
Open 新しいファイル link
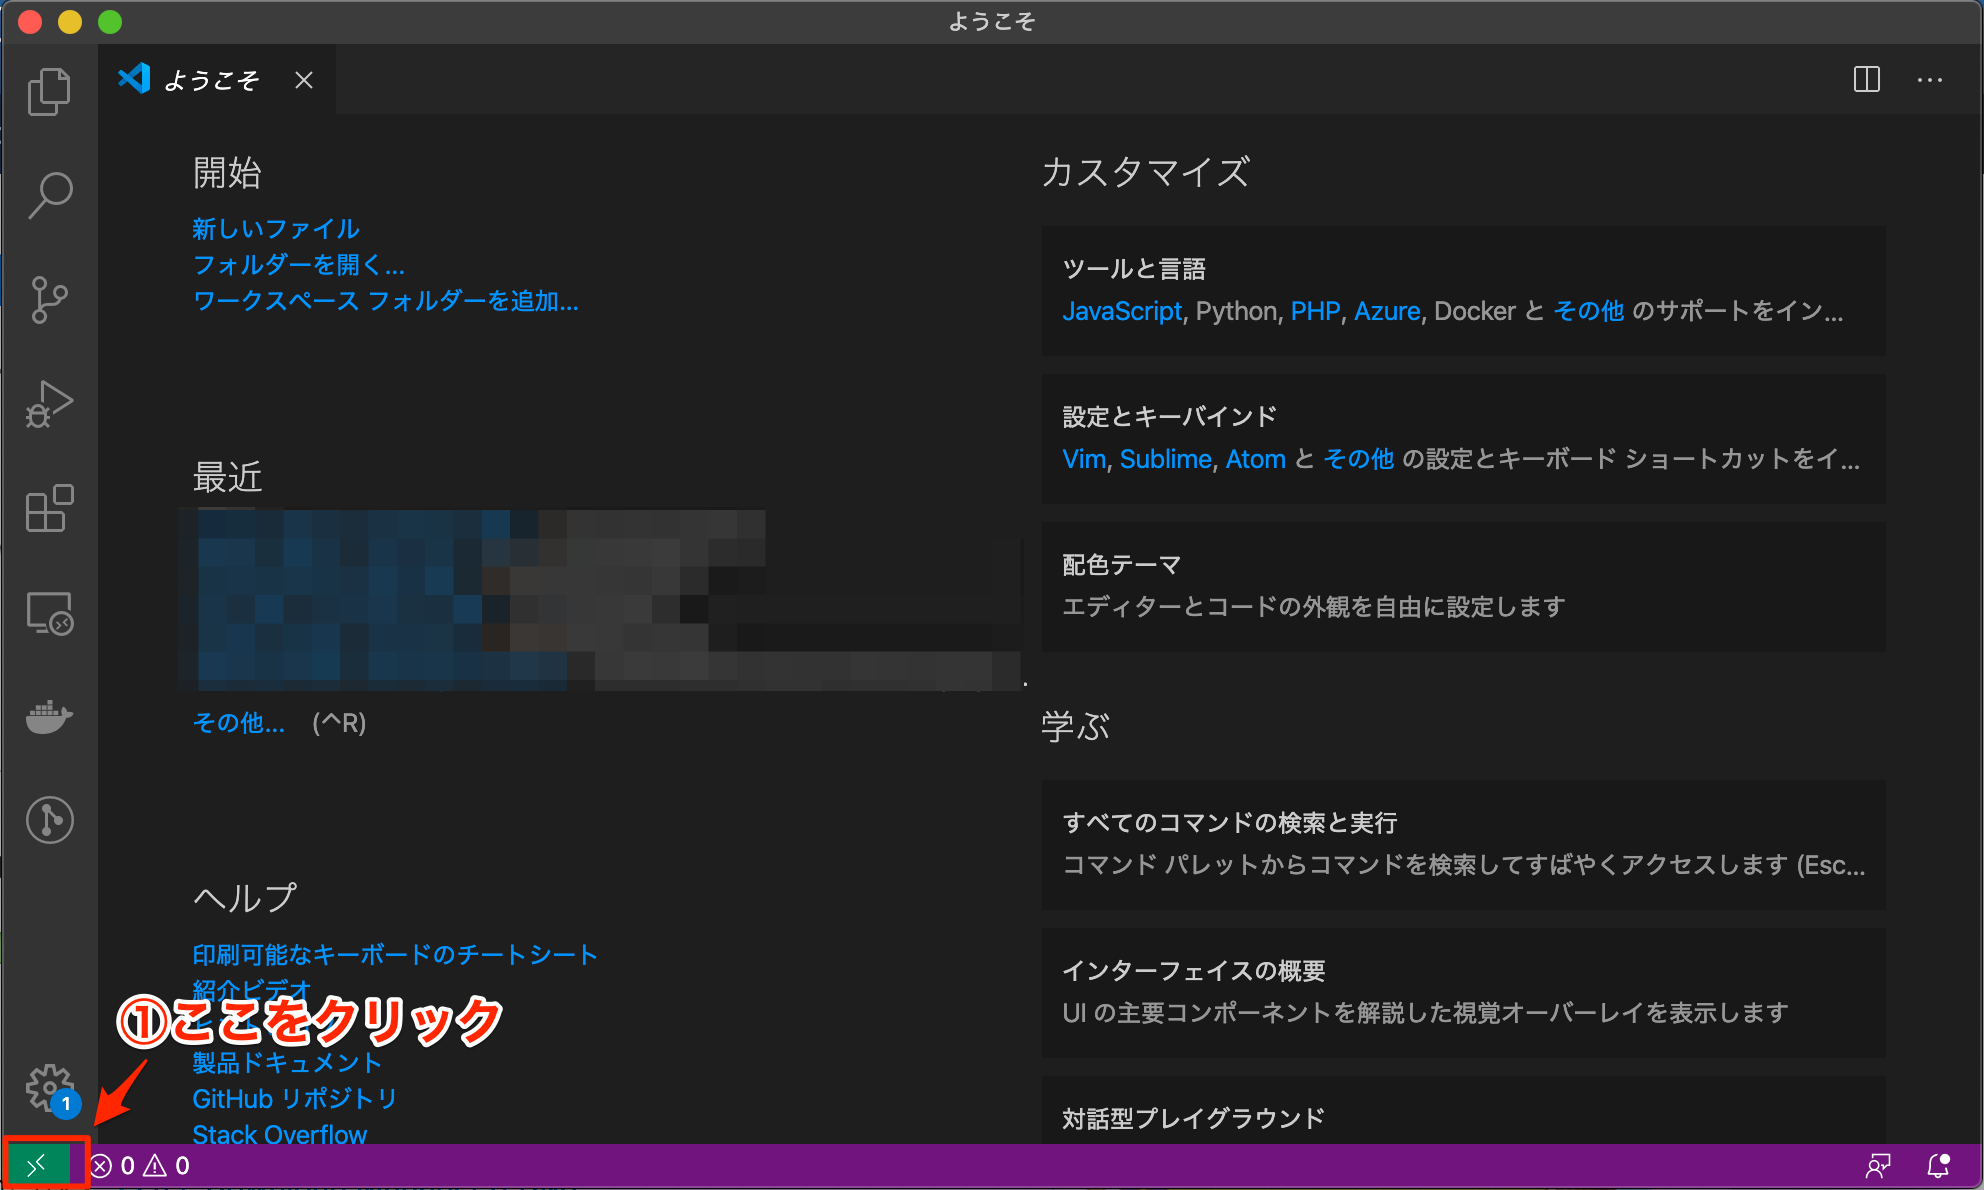click(x=276, y=228)
